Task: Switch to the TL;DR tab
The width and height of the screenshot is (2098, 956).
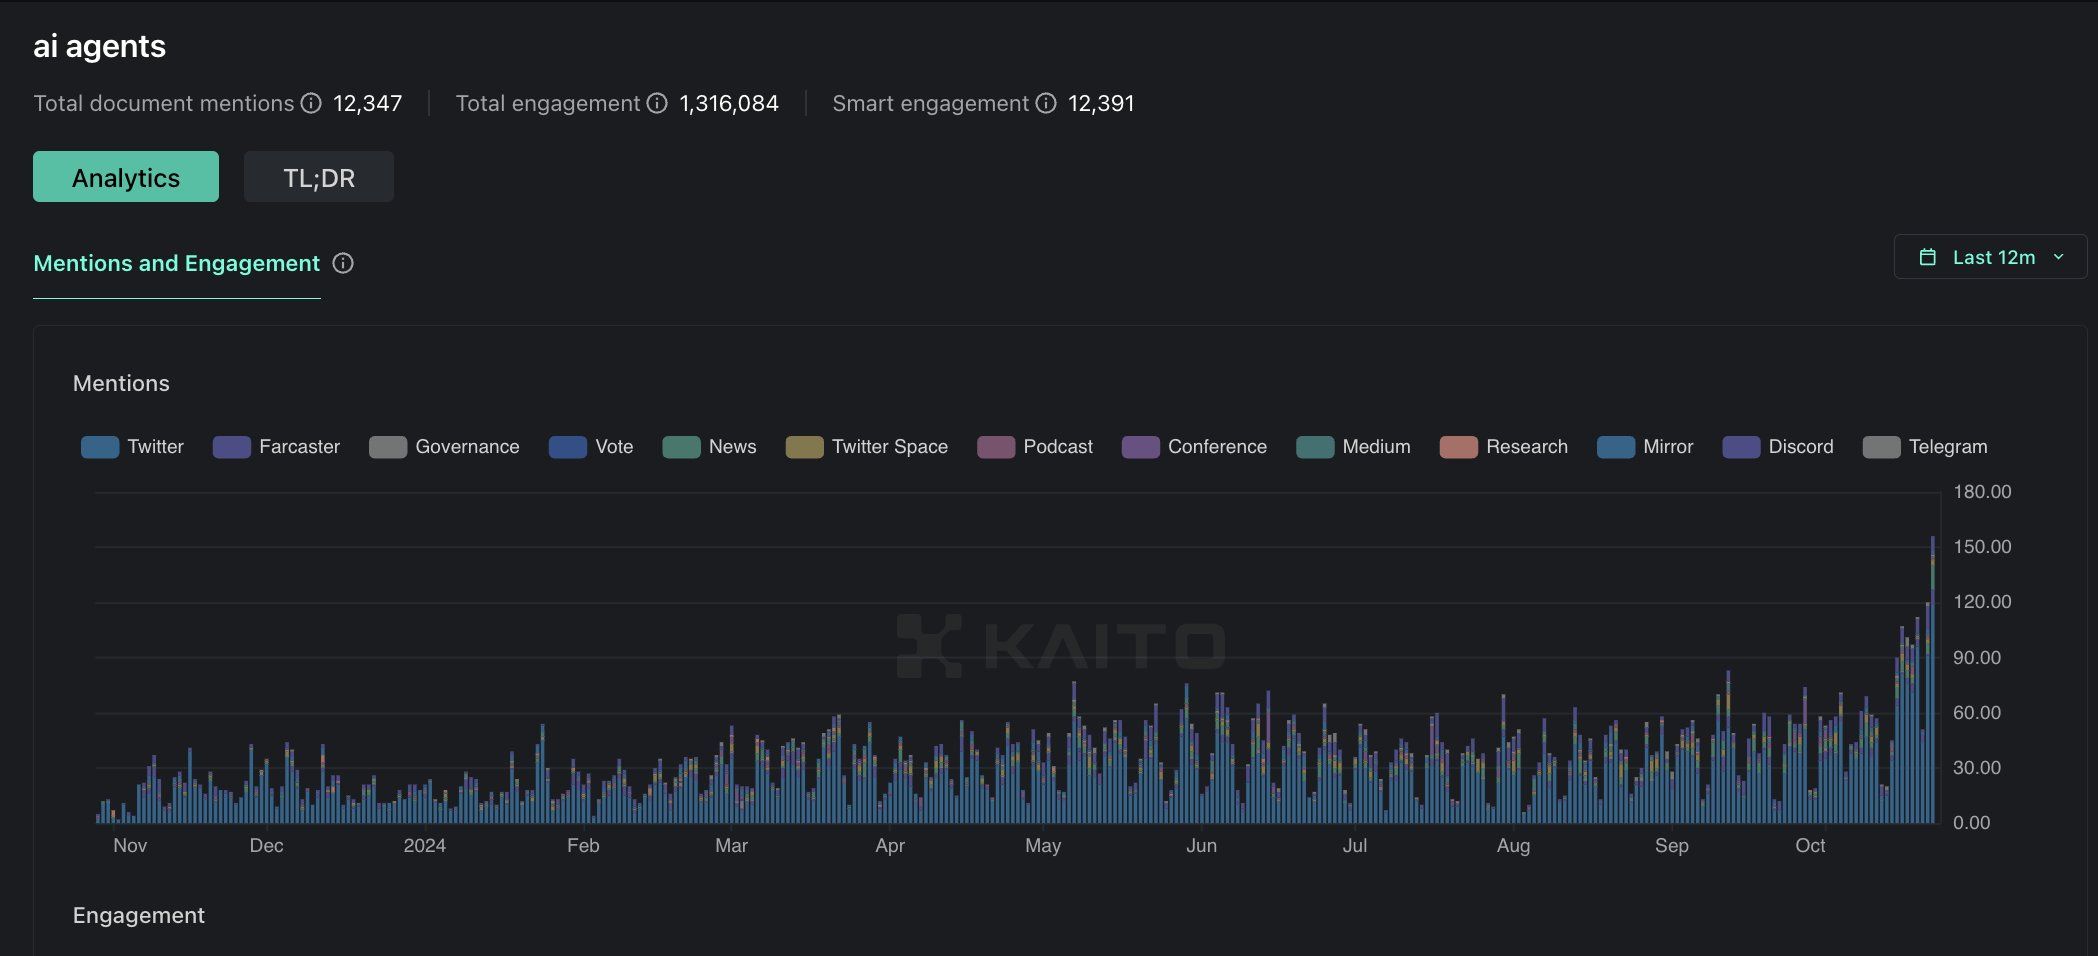Action: click(319, 177)
